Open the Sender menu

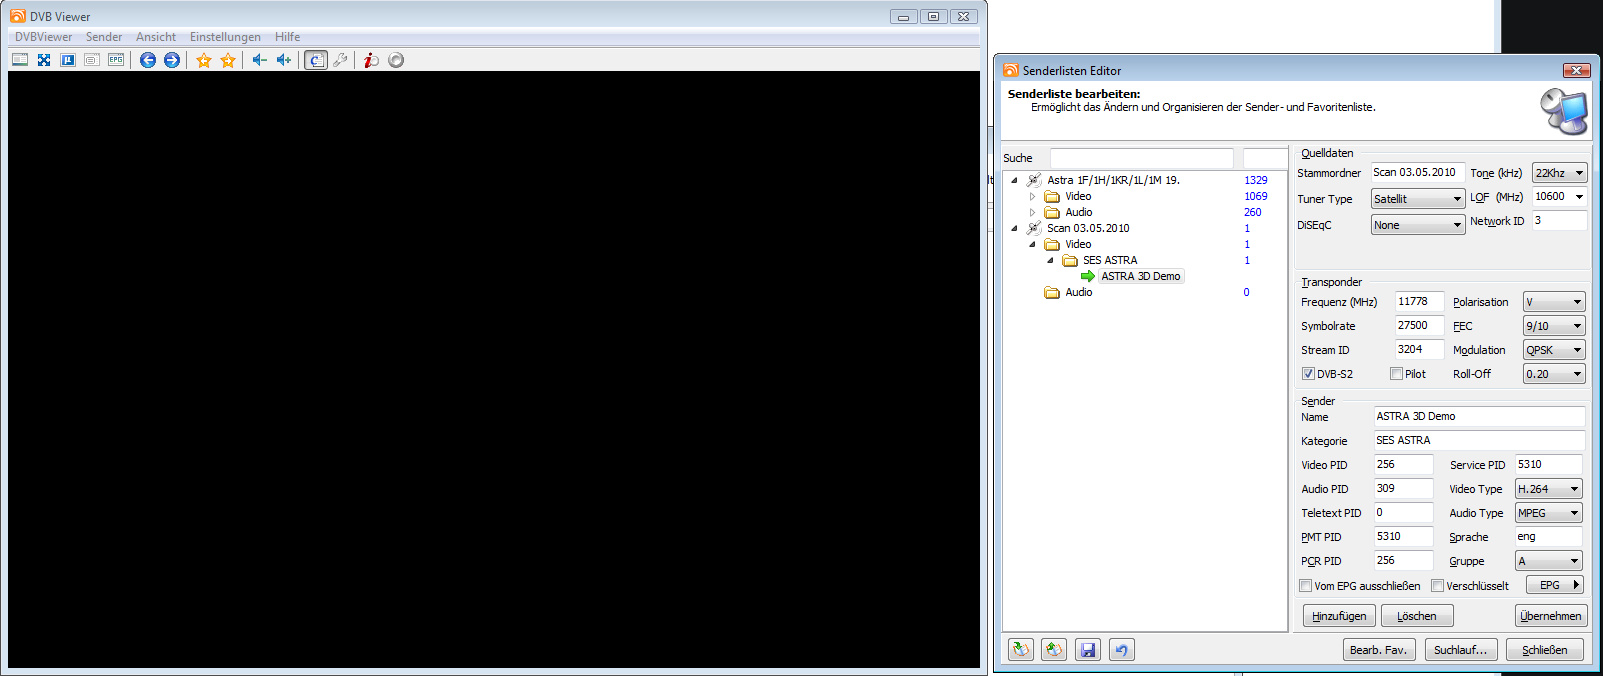tap(104, 37)
